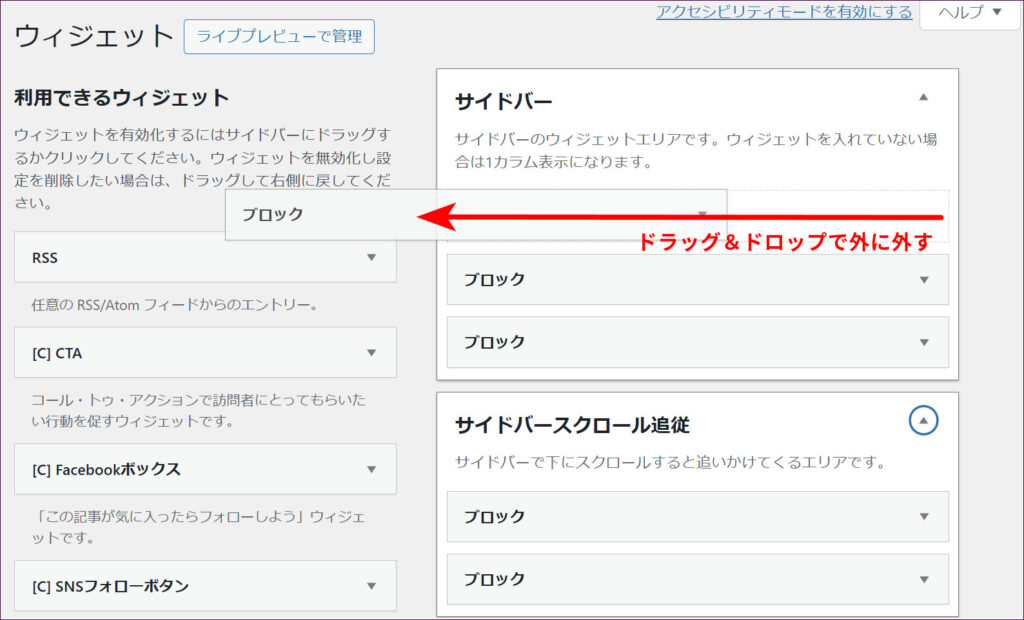Expand the [C] Facebookボックス widget arrow
1024x620 pixels.
371,469
